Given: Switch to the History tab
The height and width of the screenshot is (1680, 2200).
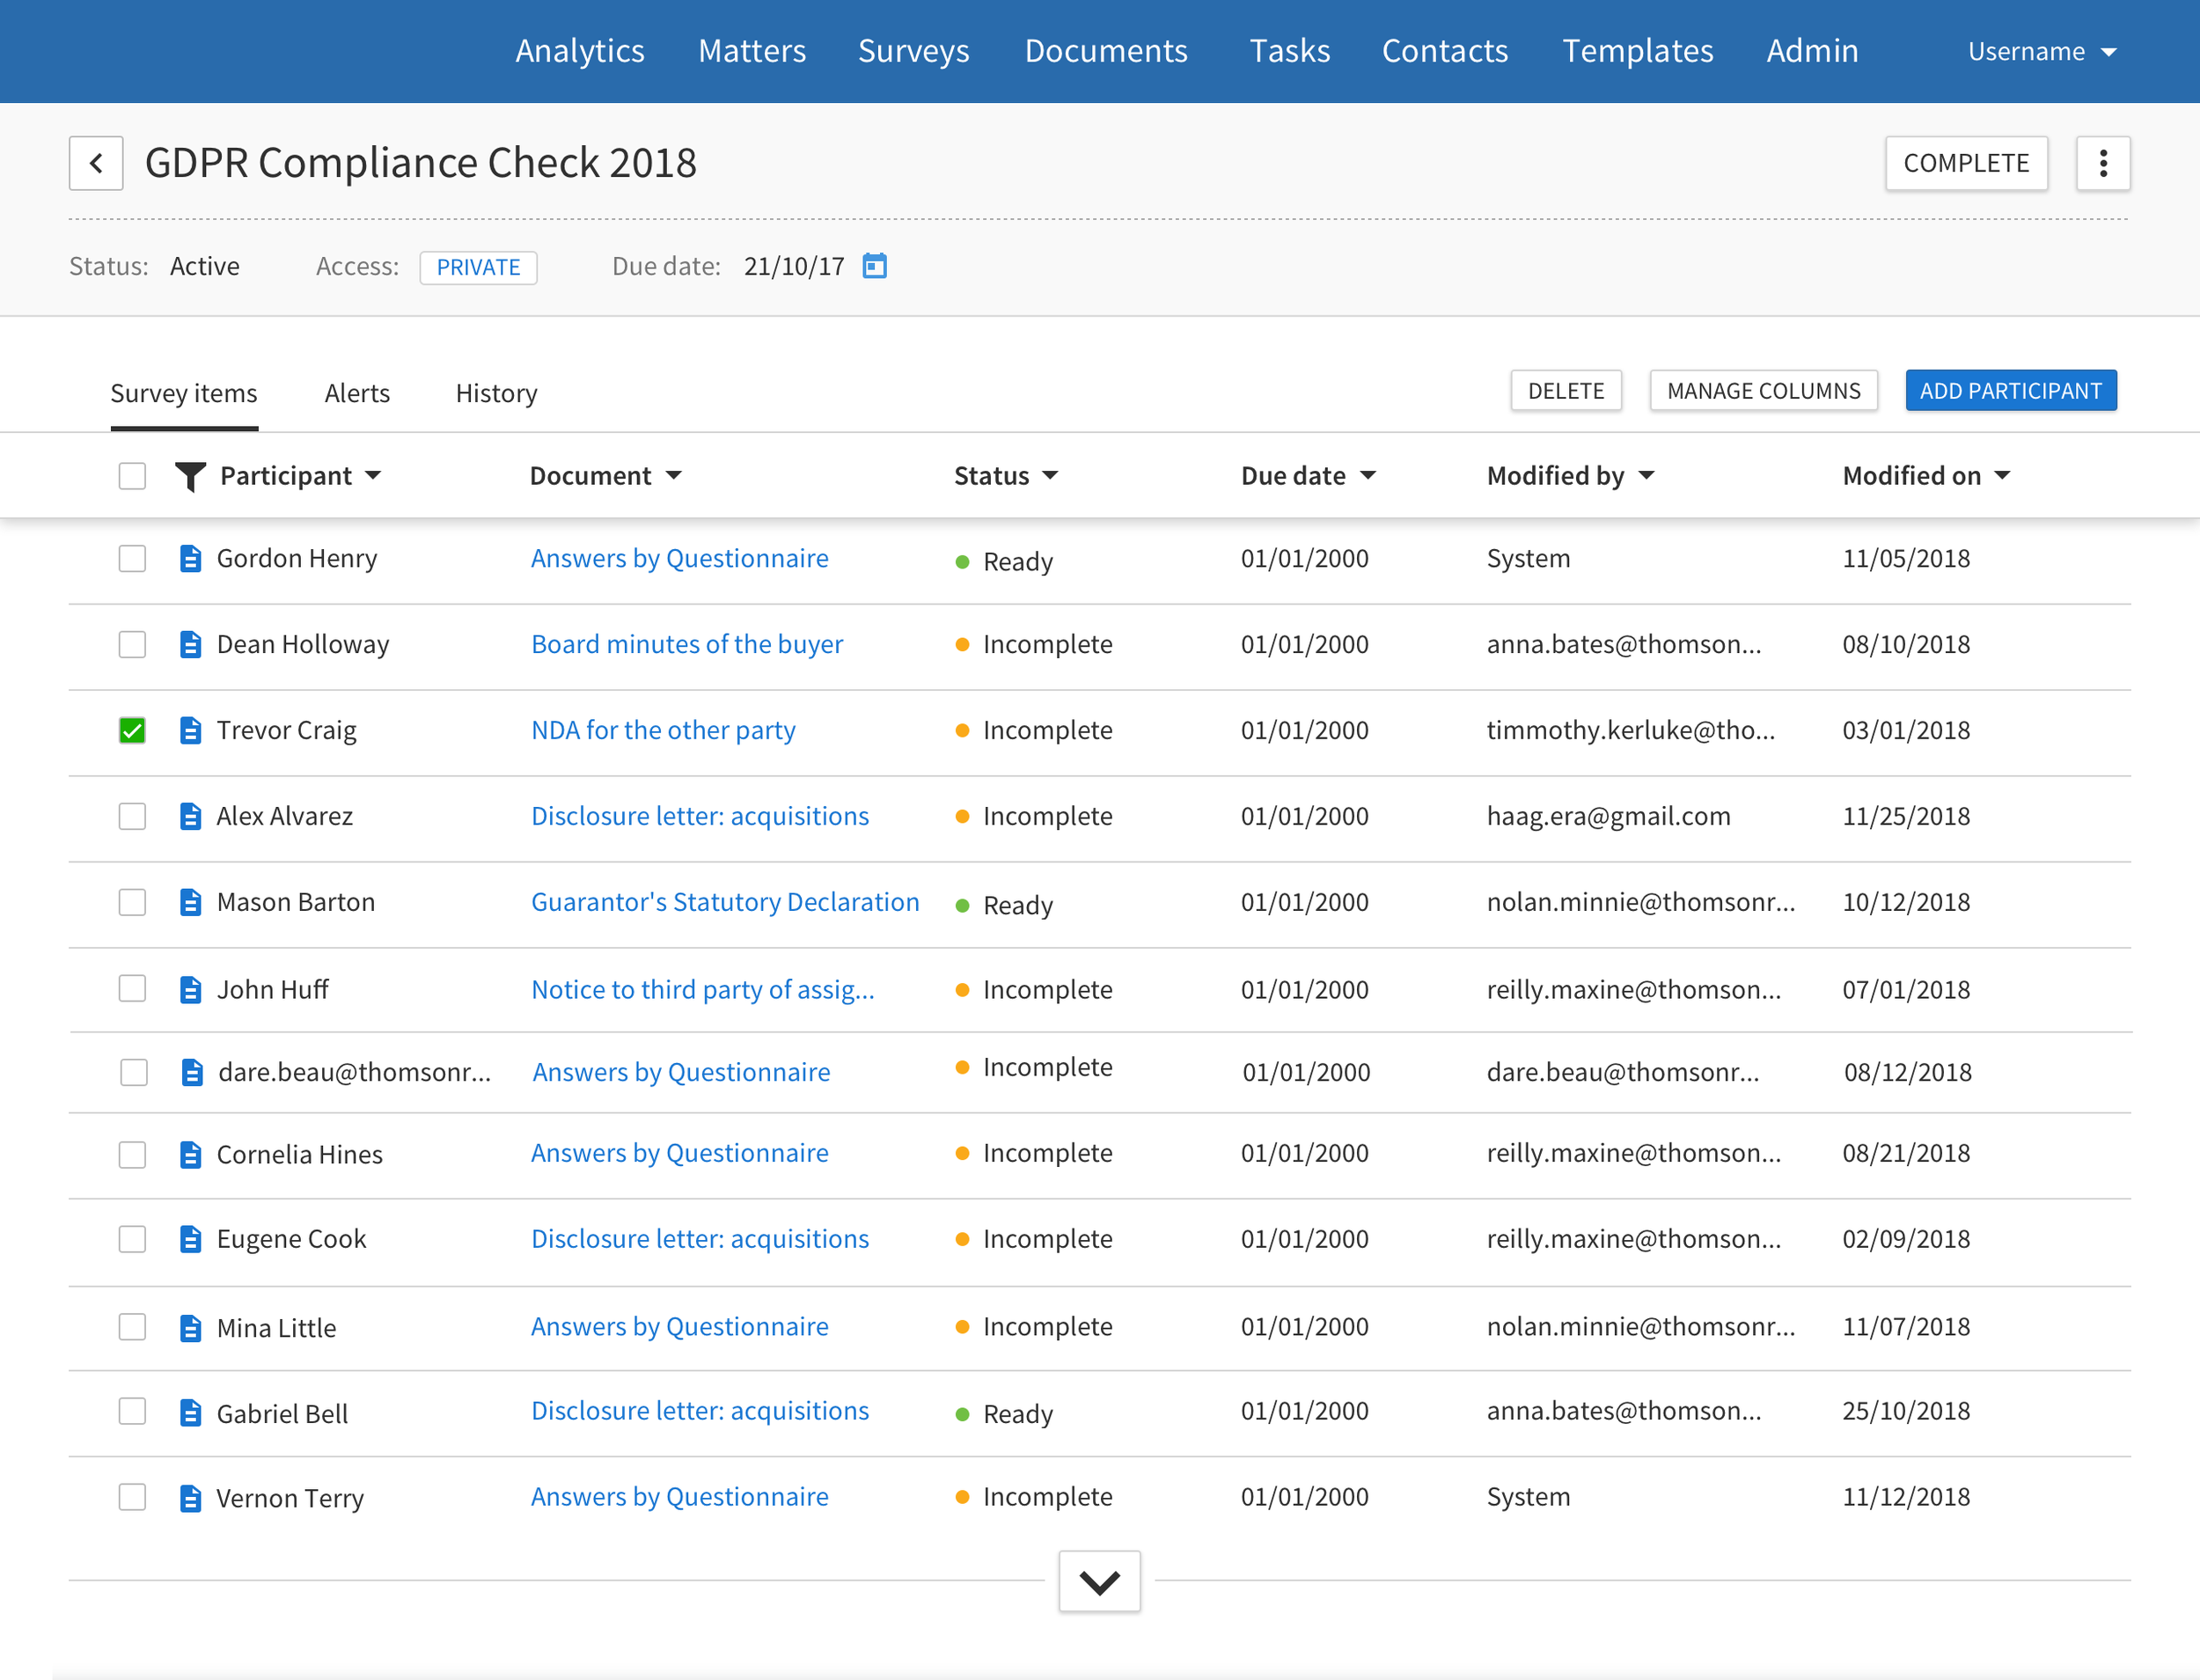Looking at the screenshot, I should tap(496, 393).
